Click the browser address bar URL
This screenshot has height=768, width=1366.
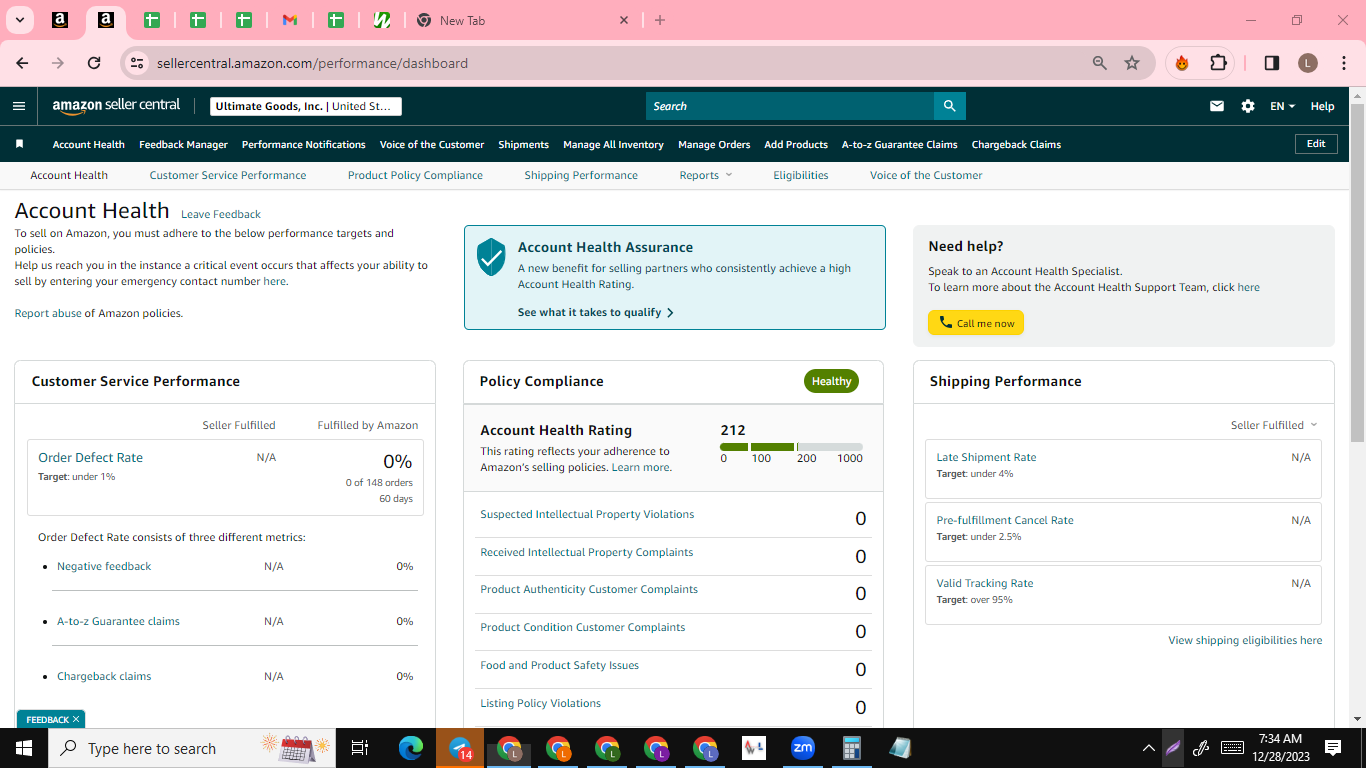click(312, 63)
